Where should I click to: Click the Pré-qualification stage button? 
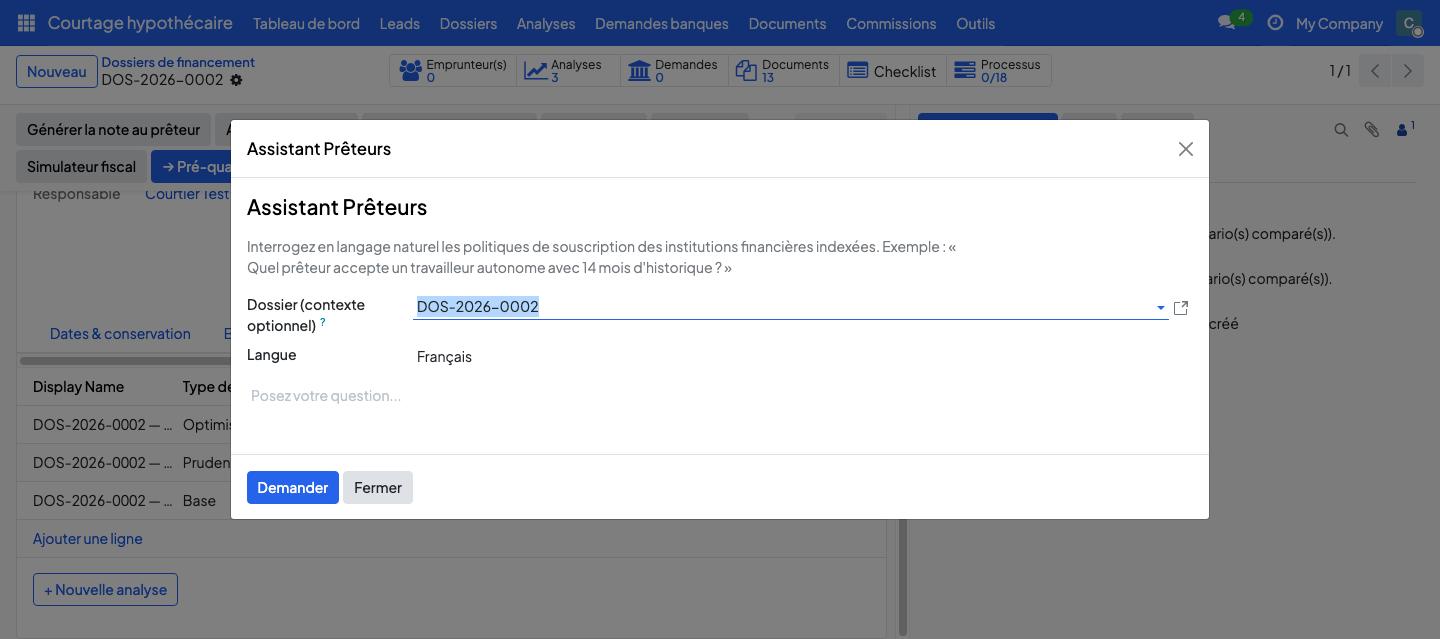pos(192,167)
